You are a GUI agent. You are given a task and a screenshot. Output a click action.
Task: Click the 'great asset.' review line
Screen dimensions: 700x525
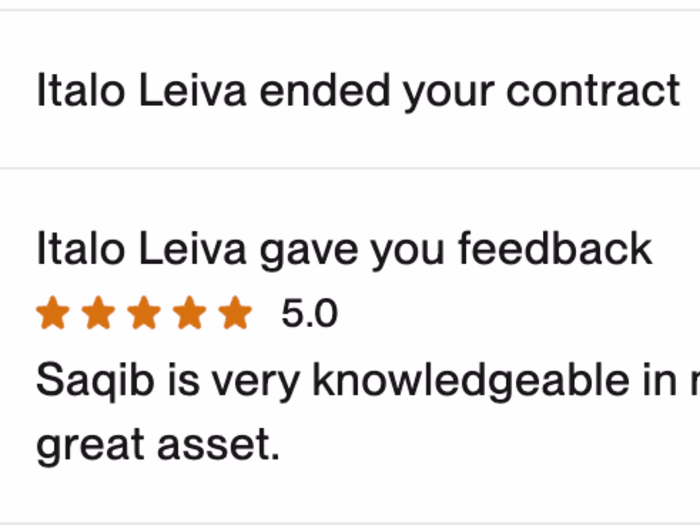158,446
